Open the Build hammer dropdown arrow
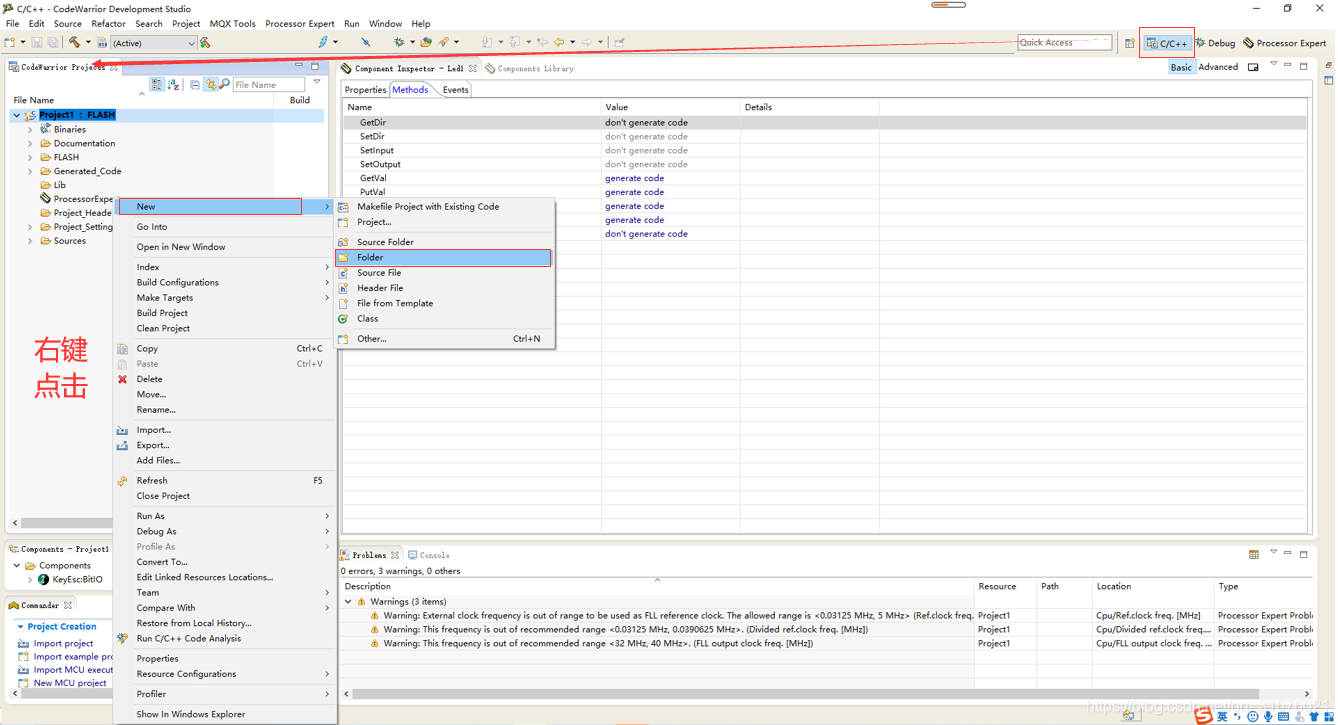Image resolution: width=1338 pixels, height=725 pixels. coord(88,43)
